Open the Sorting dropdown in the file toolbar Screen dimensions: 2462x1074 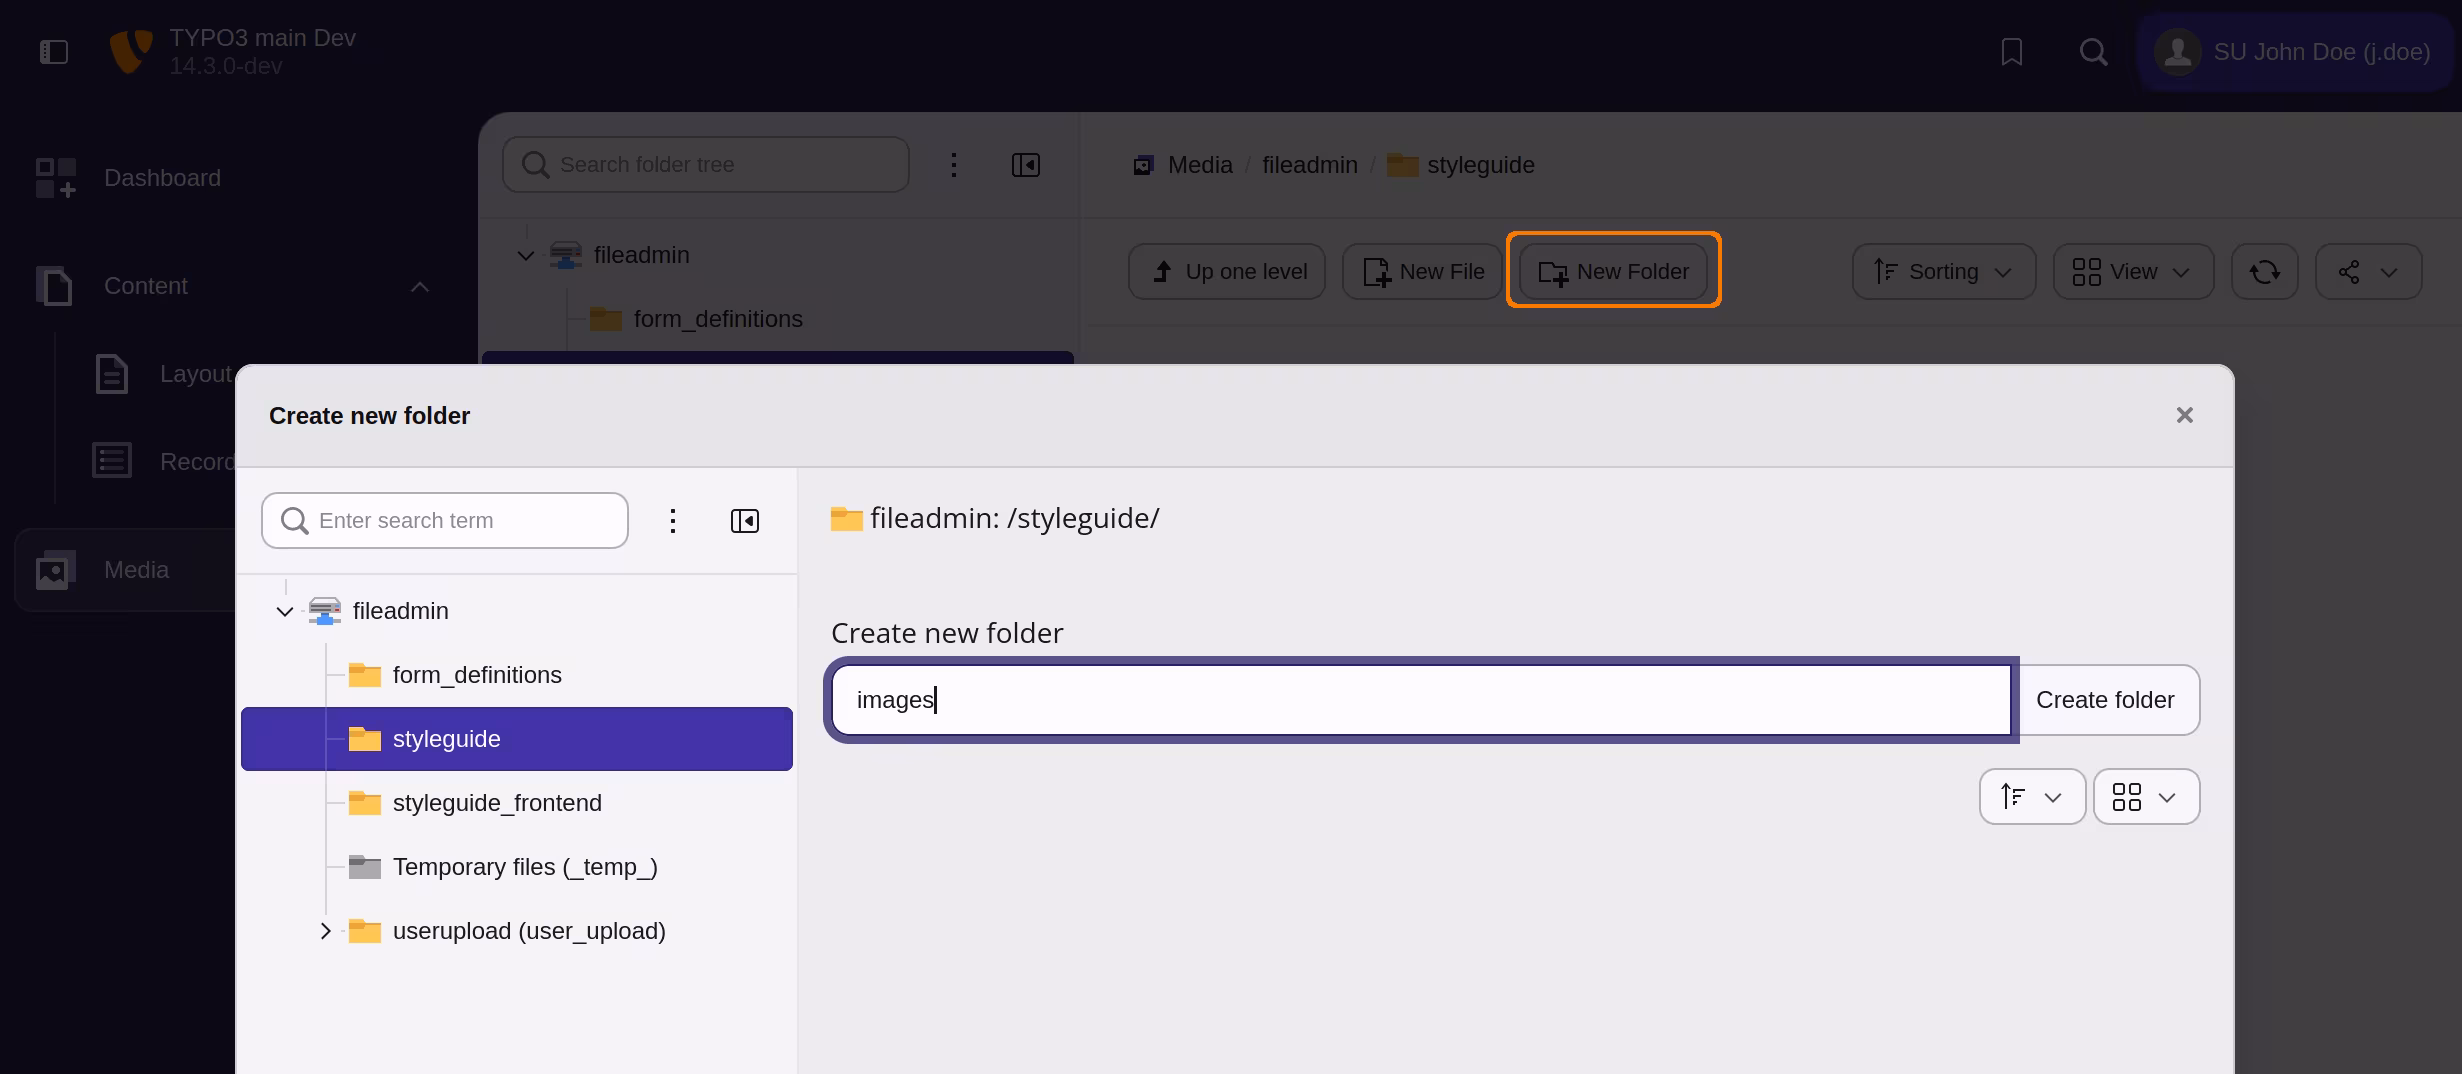tap(1941, 271)
